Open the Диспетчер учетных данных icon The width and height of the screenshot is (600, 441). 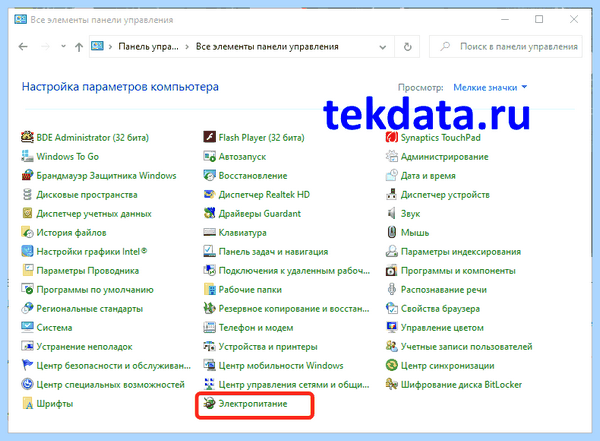click(x=27, y=213)
